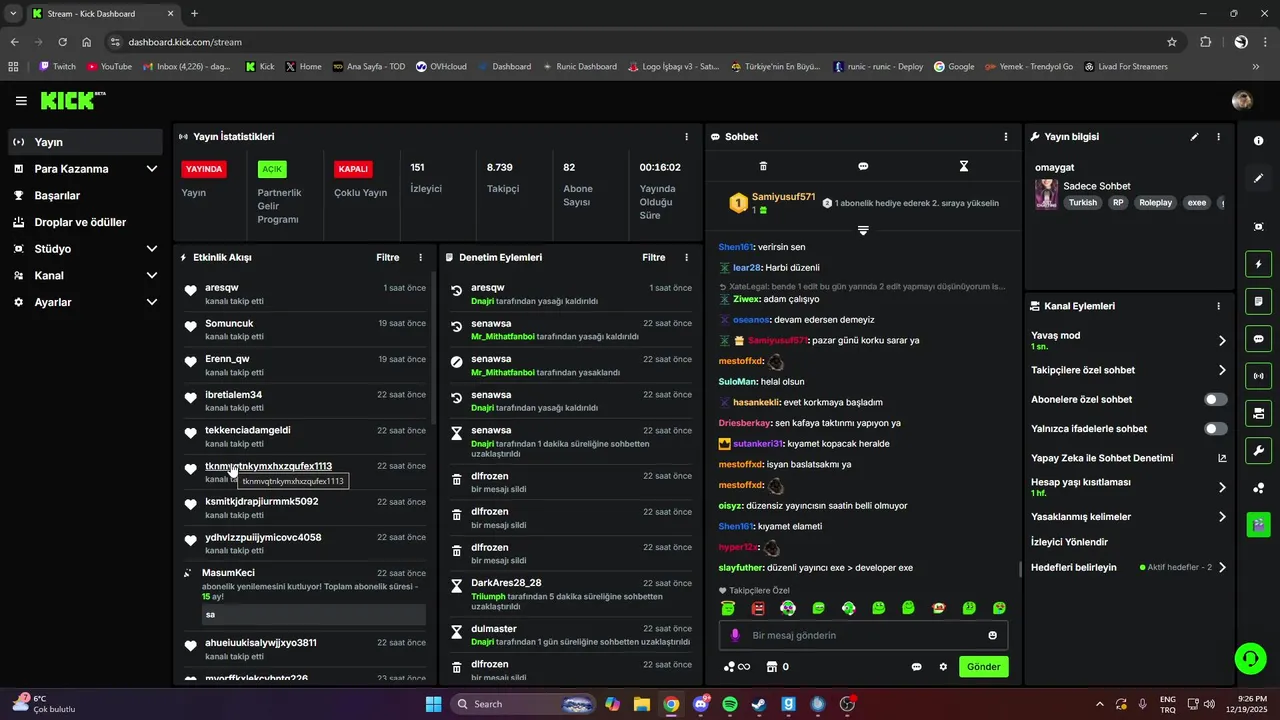Toggle the chat bubble panel icon in sidebar
Screen dimensions: 1280x720
(1258, 339)
